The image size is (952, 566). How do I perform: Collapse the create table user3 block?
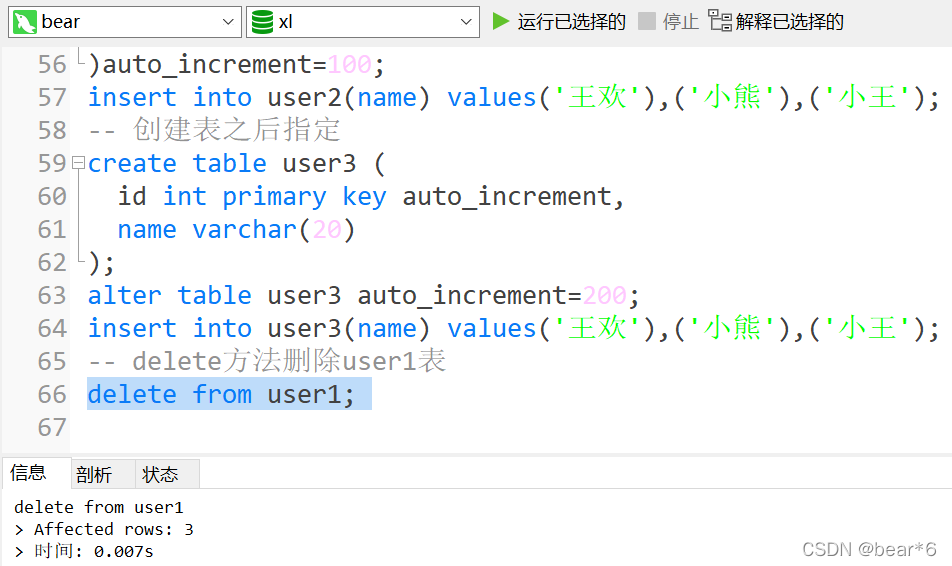point(78,163)
